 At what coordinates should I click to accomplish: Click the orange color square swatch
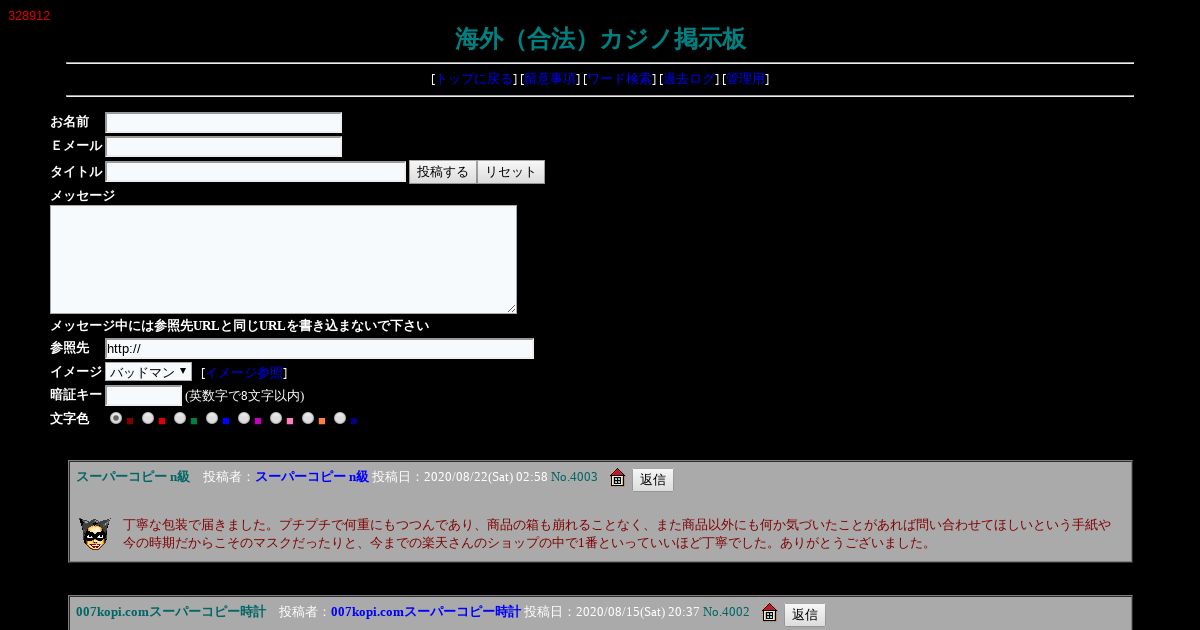[x=322, y=421]
